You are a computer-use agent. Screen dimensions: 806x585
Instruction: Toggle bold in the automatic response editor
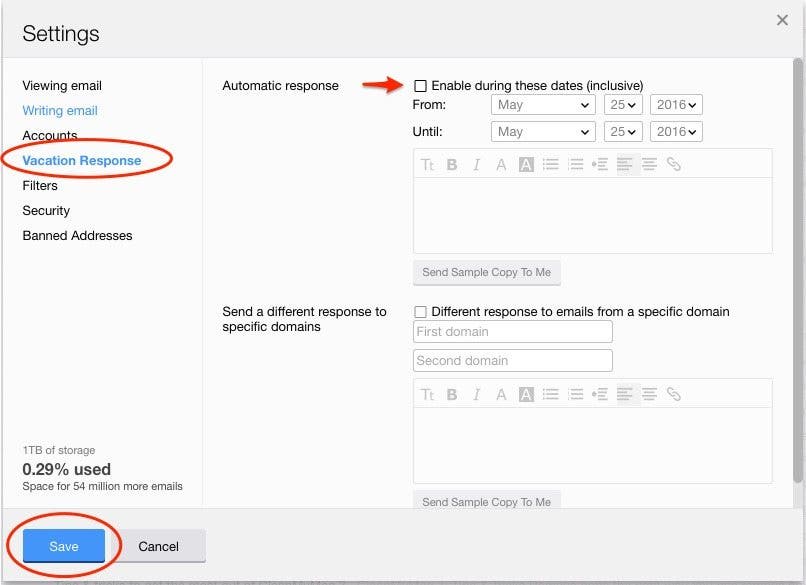(452, 164)
